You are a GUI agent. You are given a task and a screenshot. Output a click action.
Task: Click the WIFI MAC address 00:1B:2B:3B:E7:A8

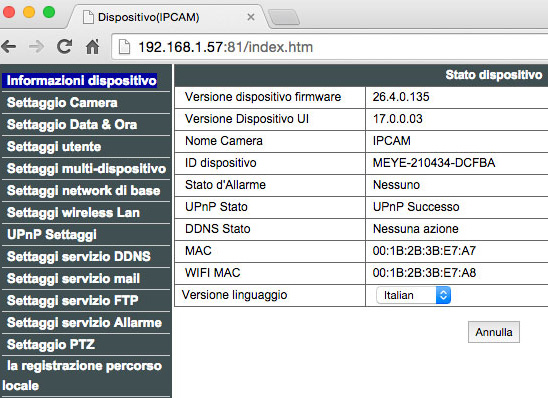click(424, 273)
